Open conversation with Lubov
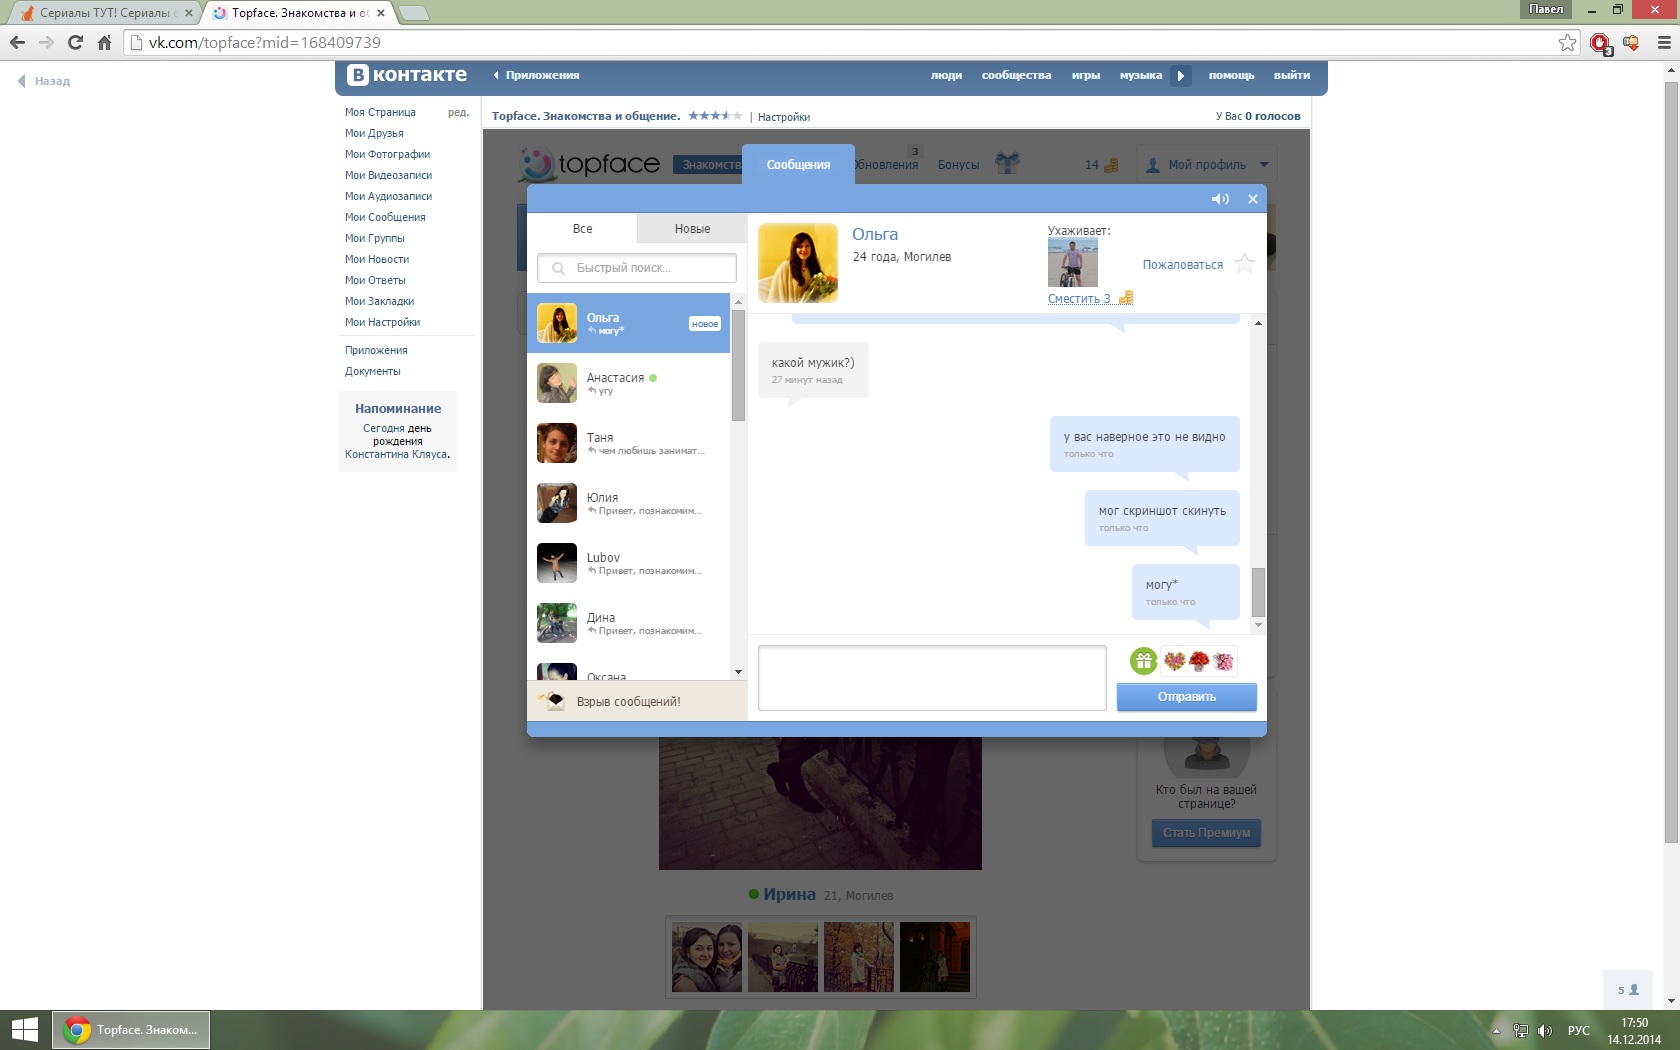Viewport: 1680px width, 1050px height. click(x=629, y=563)
